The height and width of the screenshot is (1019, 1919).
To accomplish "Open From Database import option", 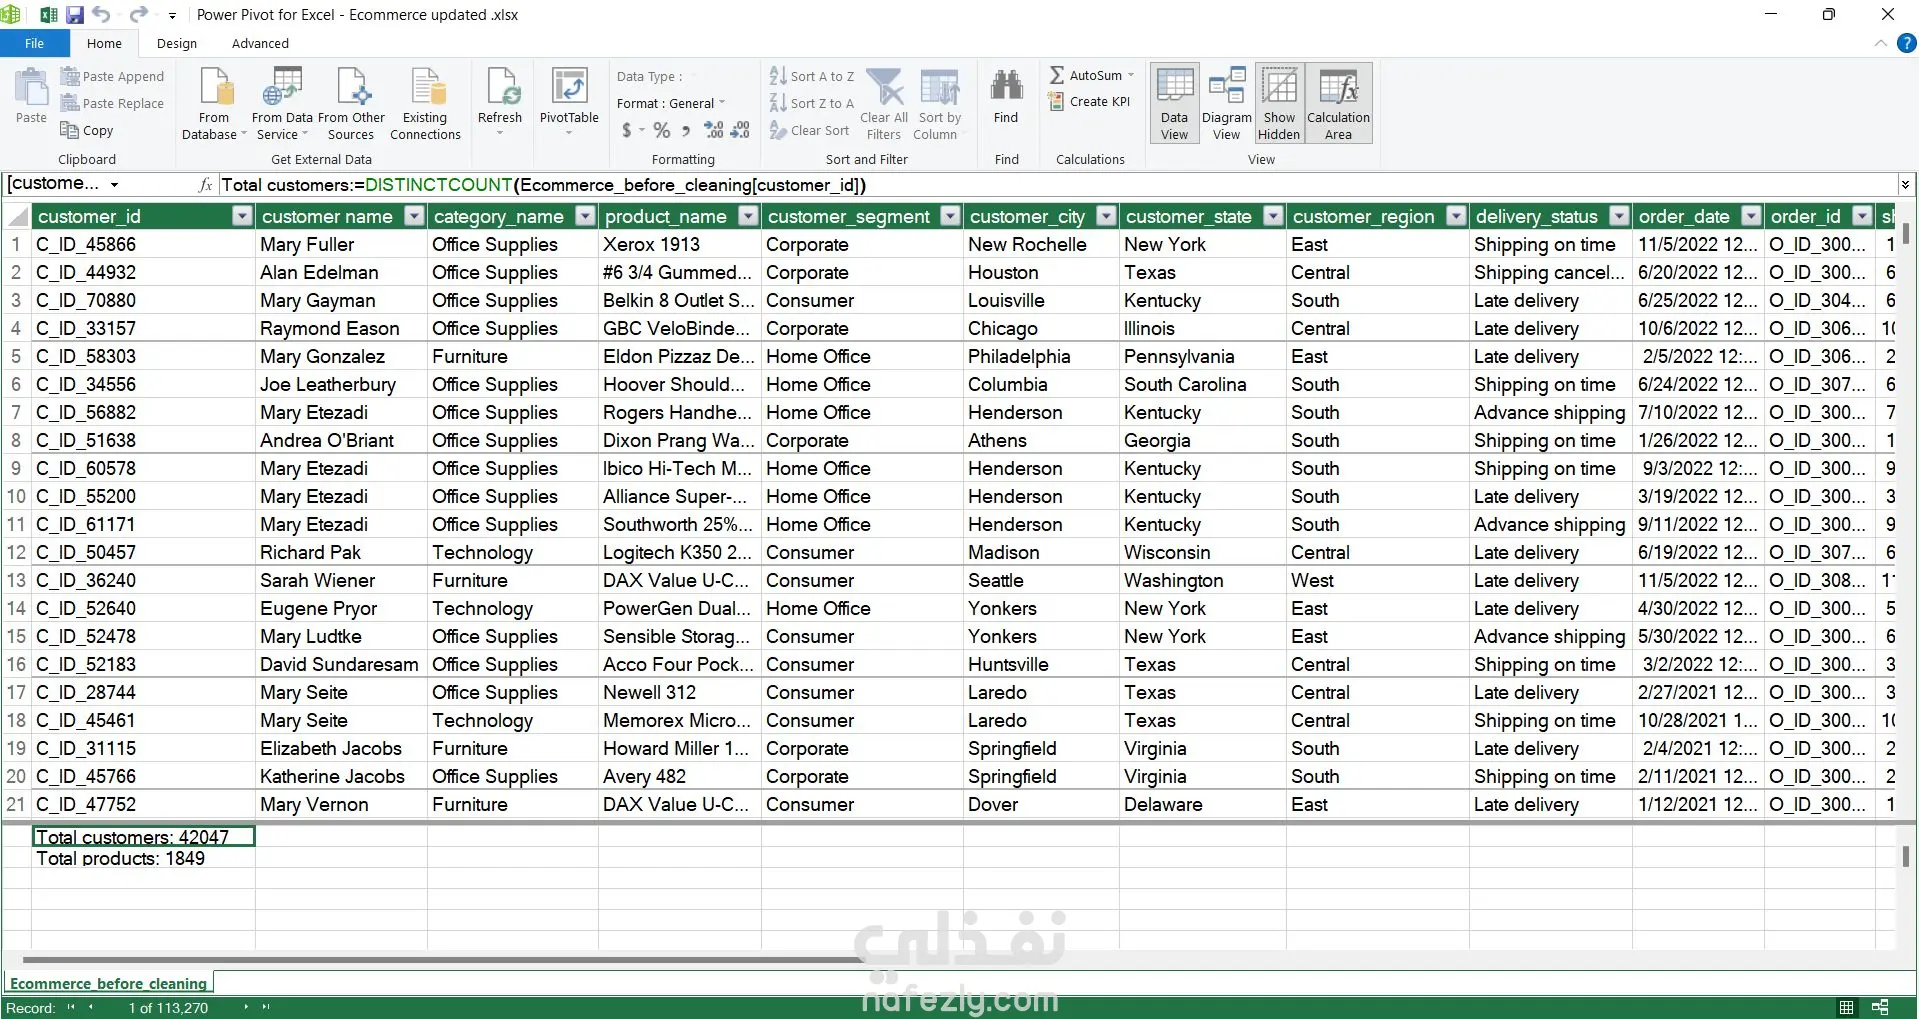I will [x=214, y=104].
